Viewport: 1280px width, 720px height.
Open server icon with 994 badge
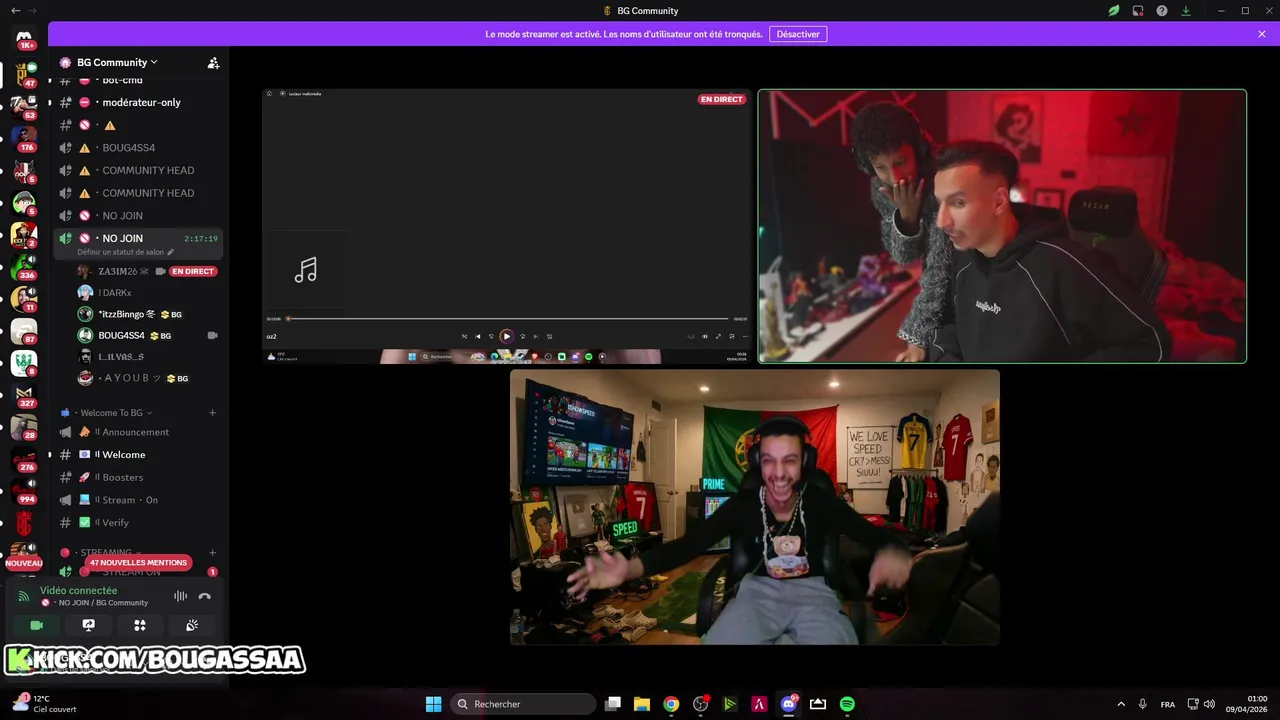[x=24, y=491]
